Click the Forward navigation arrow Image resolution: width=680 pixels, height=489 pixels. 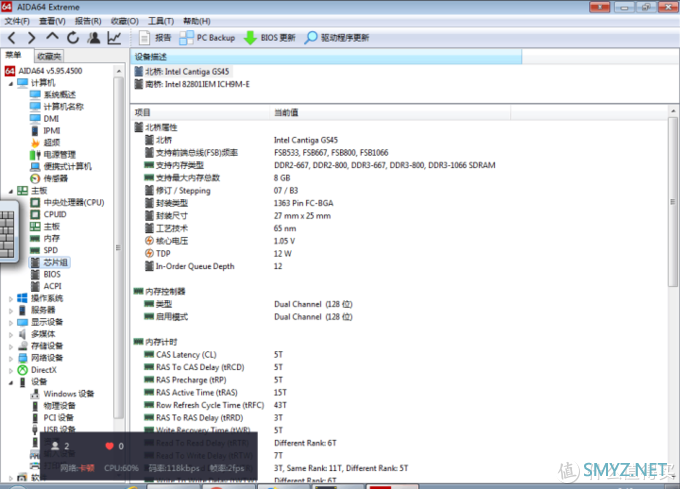(x=31, y=38)
